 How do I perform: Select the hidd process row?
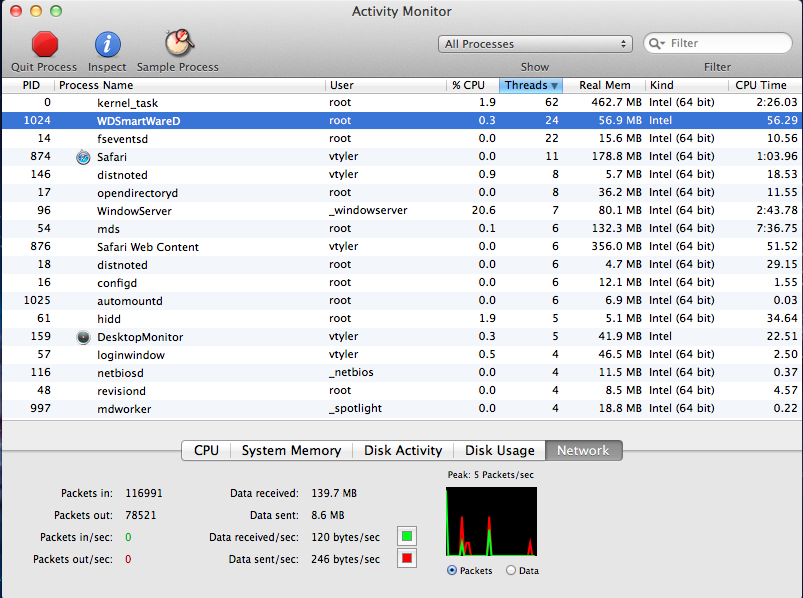(402, 318)
